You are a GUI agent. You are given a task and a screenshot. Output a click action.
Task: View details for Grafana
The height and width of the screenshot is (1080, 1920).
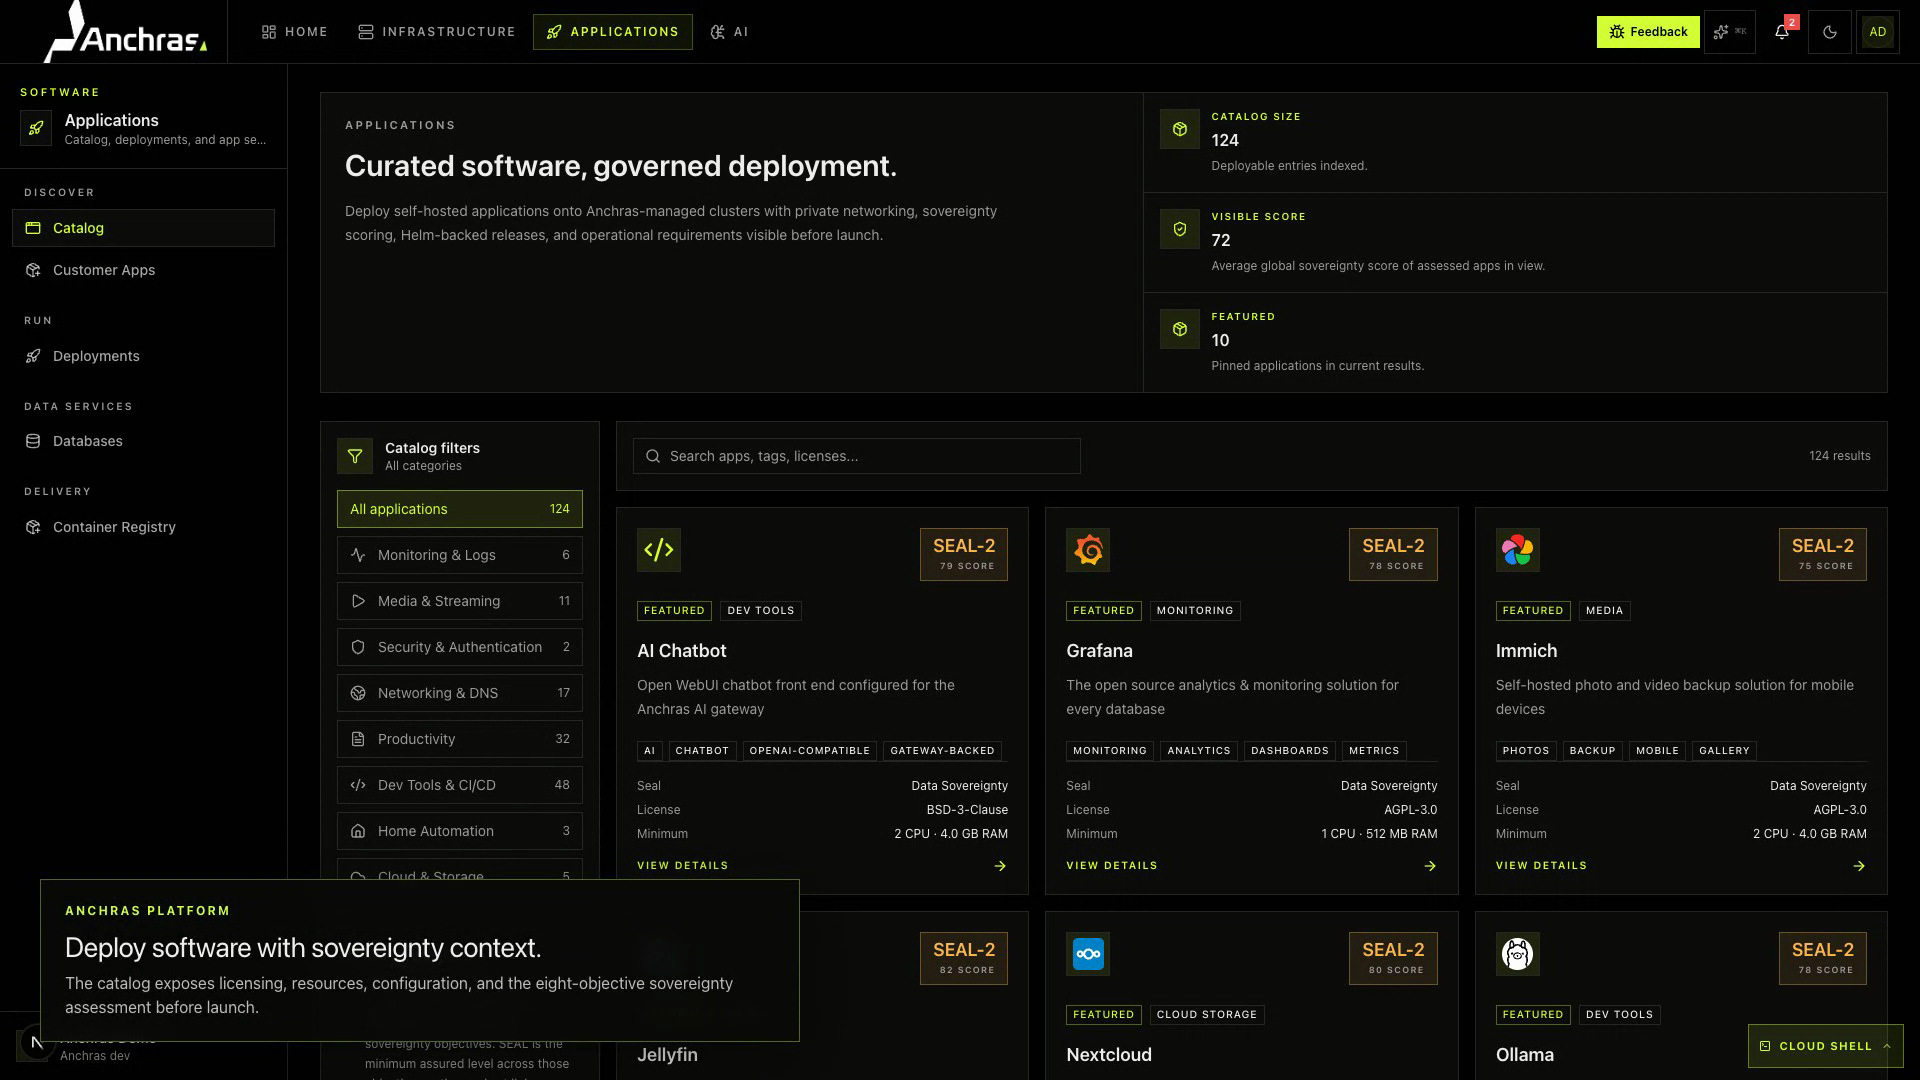[1112, 866]
